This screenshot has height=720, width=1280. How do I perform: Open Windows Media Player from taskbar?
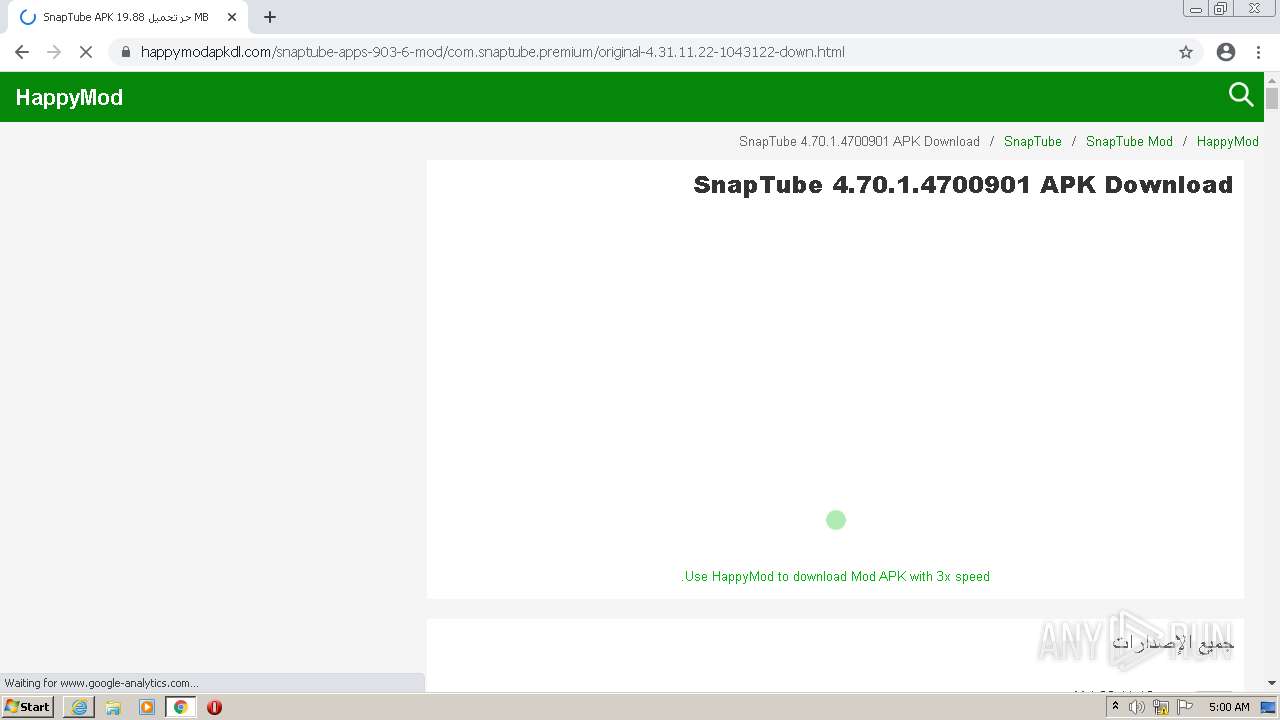(147, 707)
